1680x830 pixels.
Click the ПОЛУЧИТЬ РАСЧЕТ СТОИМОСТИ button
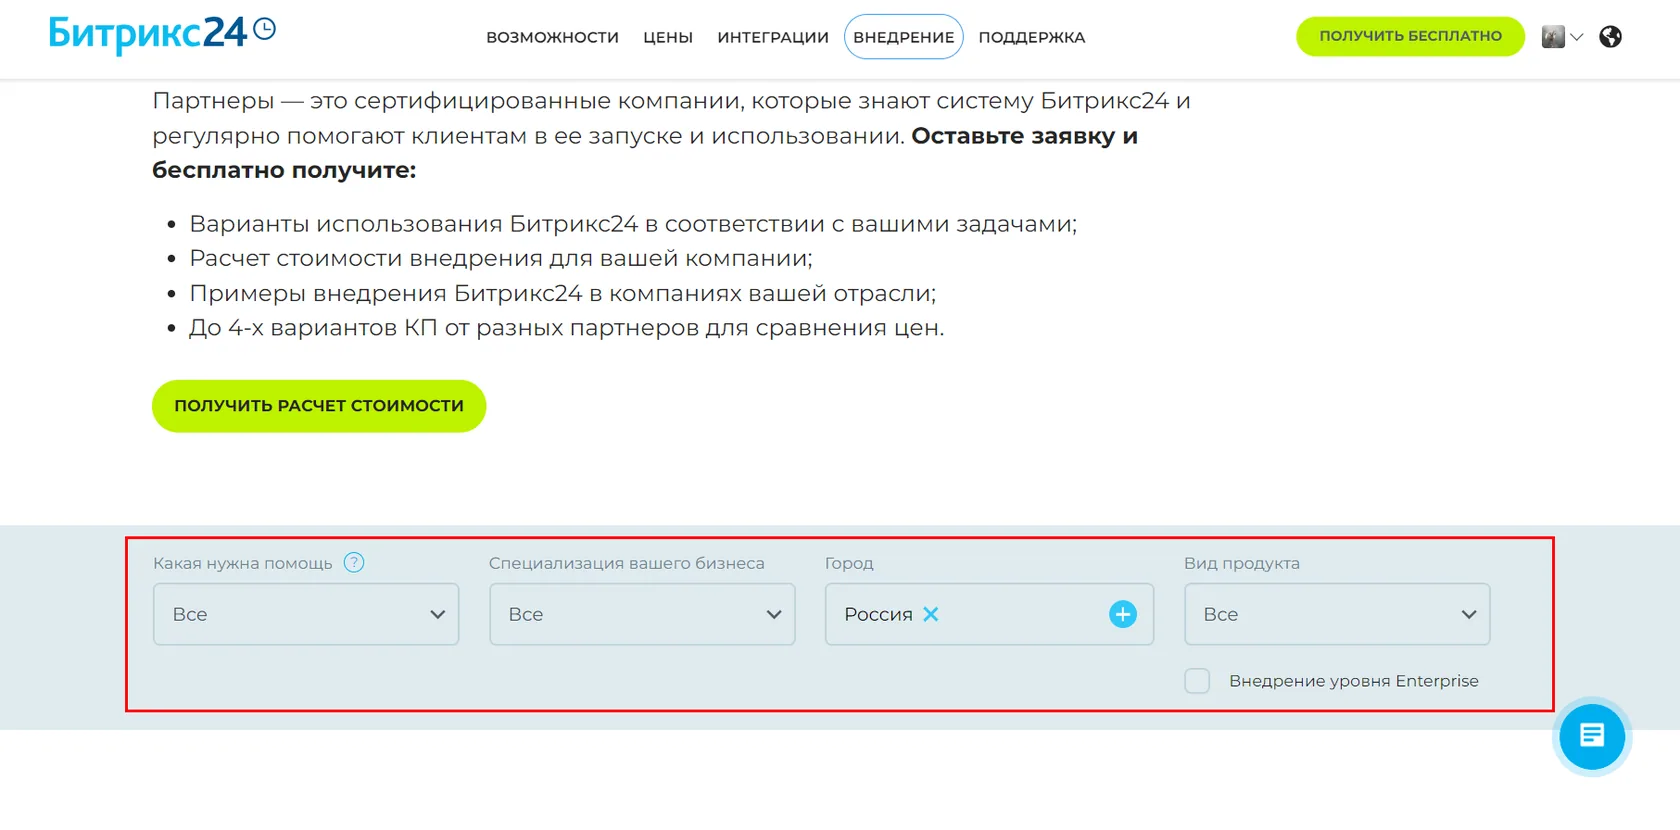click(x=319, y=406)
